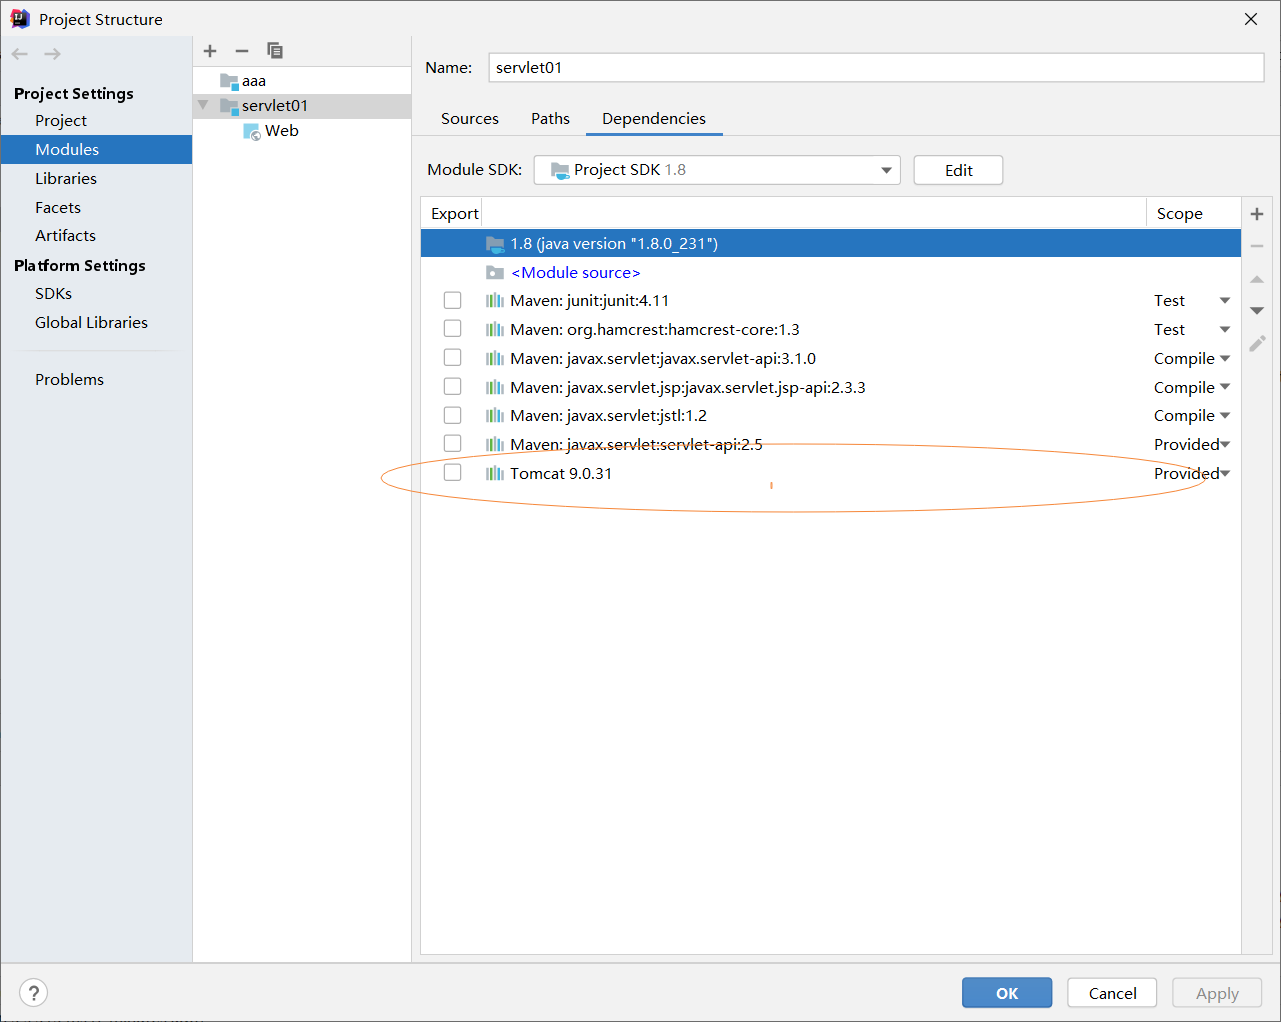
Task: Tick export checkbox for hamcrest-core:1.3
Action: [x=453, y=329]
